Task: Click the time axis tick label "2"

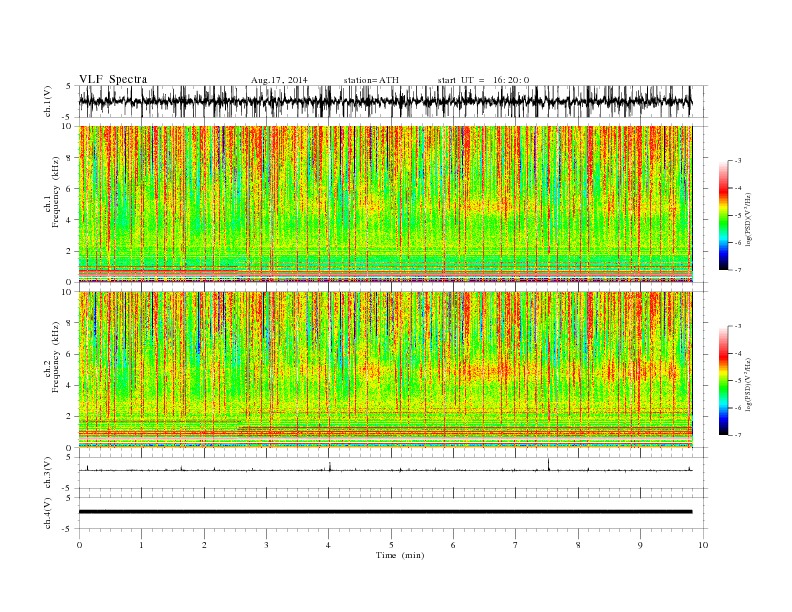Action: [204, 545]
